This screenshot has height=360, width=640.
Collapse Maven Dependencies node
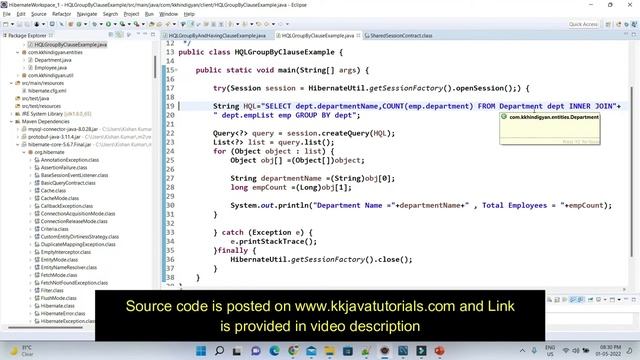pos(11,122)
